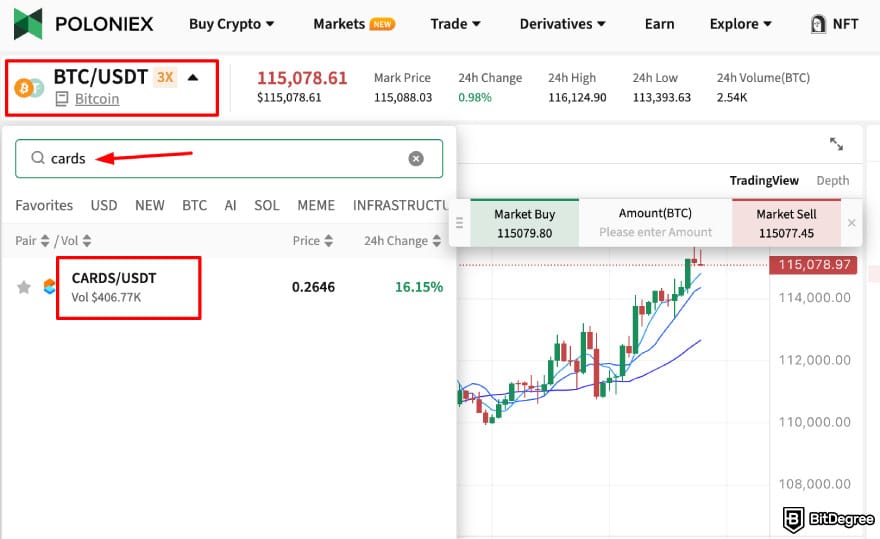Screen dimensions: 880x539
Task: Click the quick trade panel drag handle
Action: point(460,223)
